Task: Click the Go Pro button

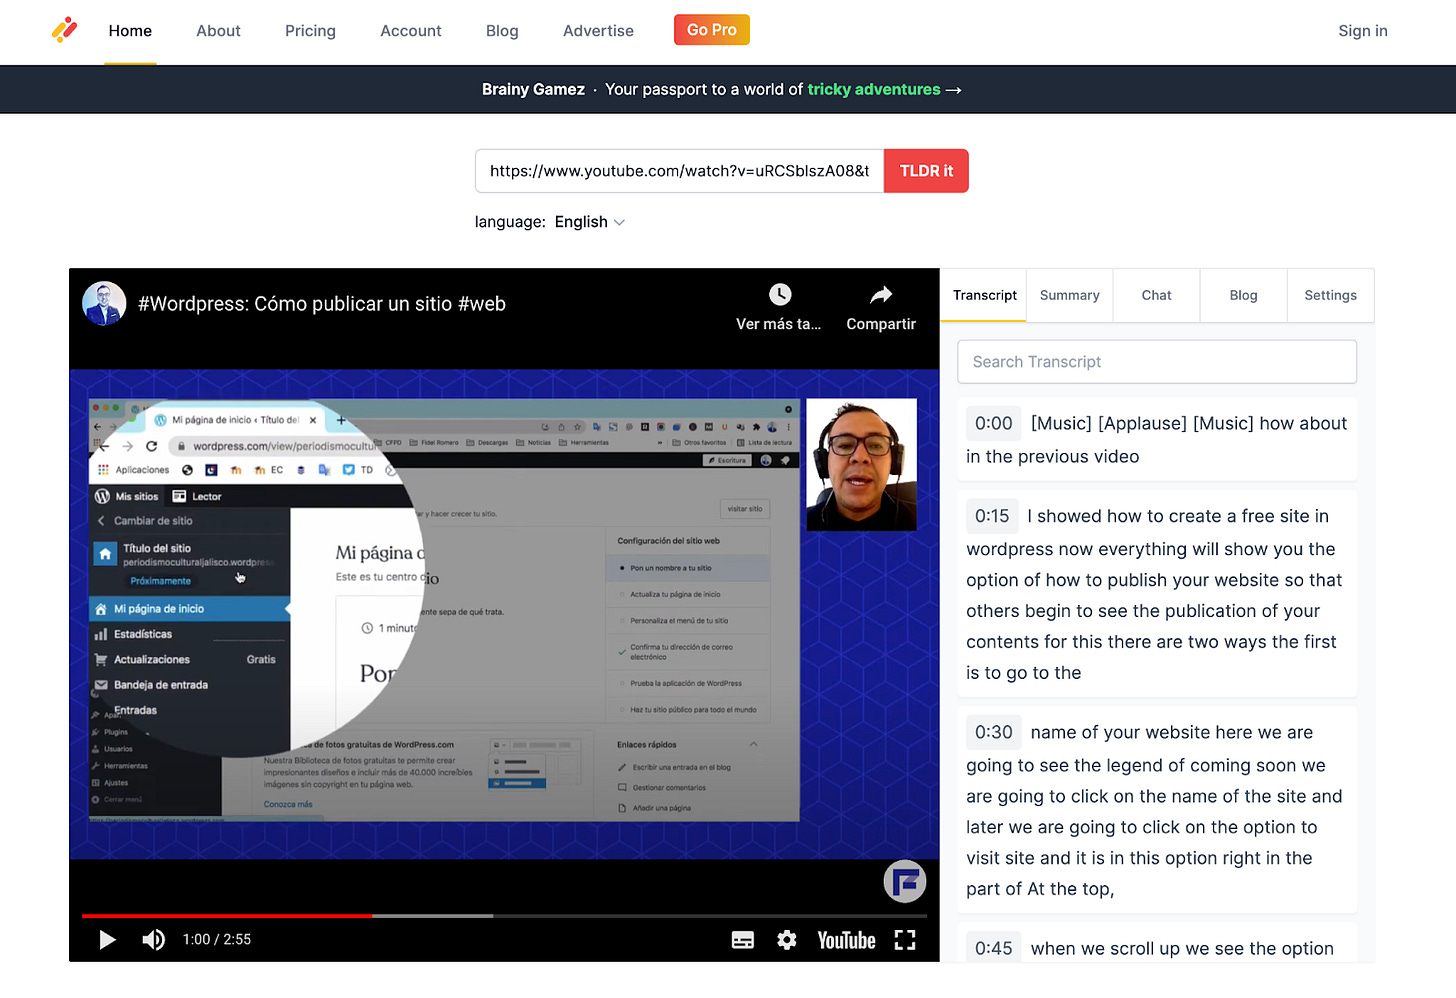Action: tap(712, 30)
